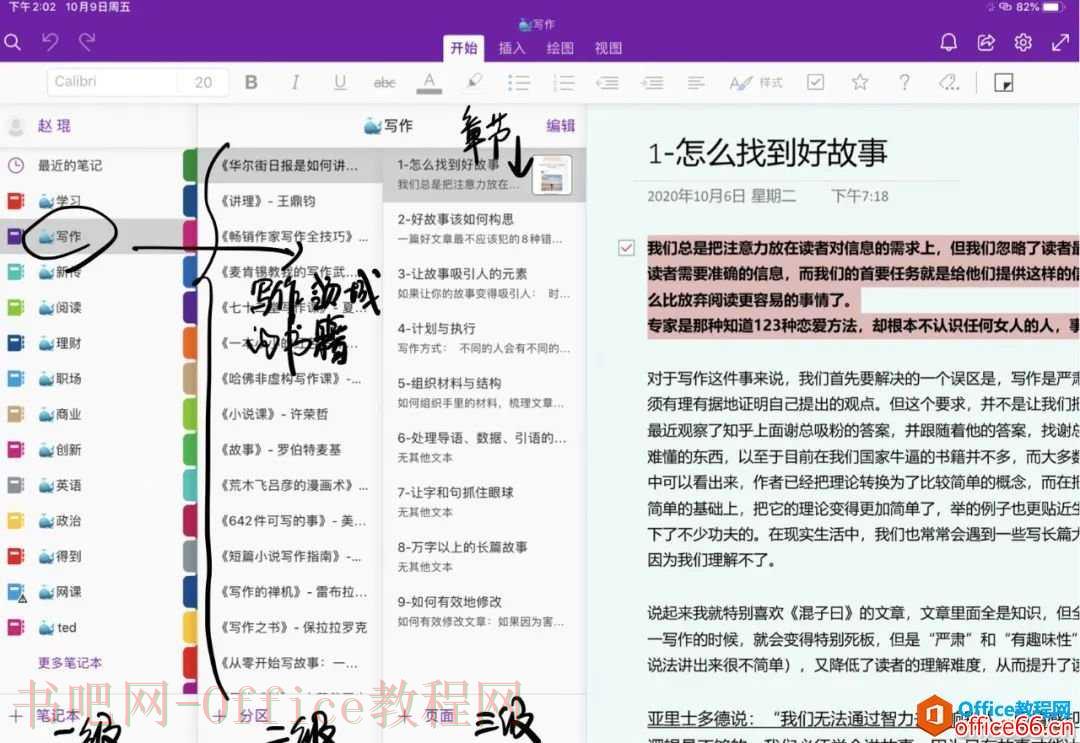Increase the paragraph indent

point(652,83)
